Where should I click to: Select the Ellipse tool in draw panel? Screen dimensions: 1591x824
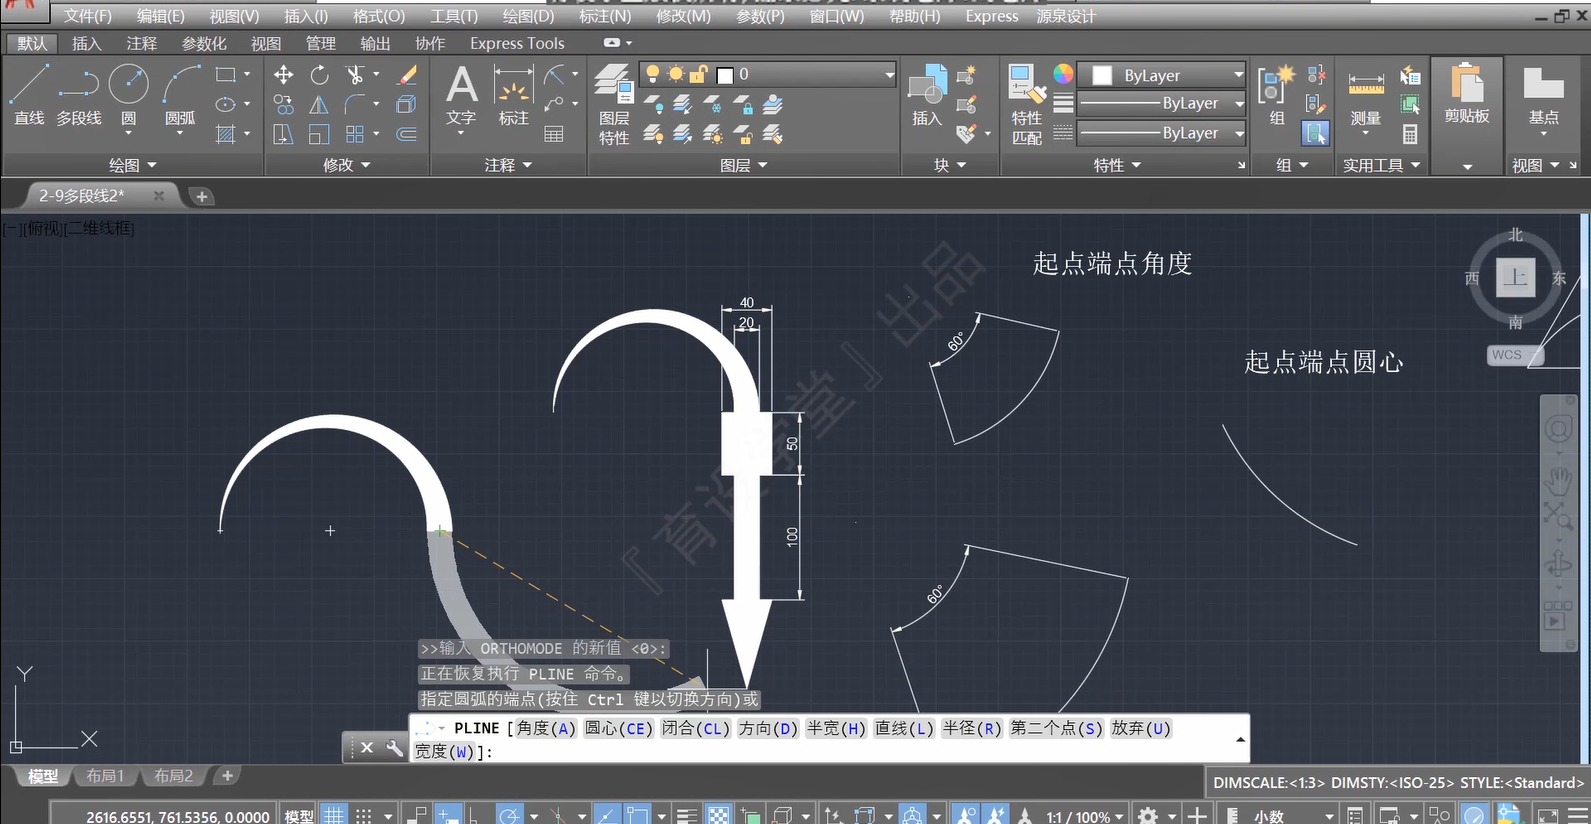226,104
